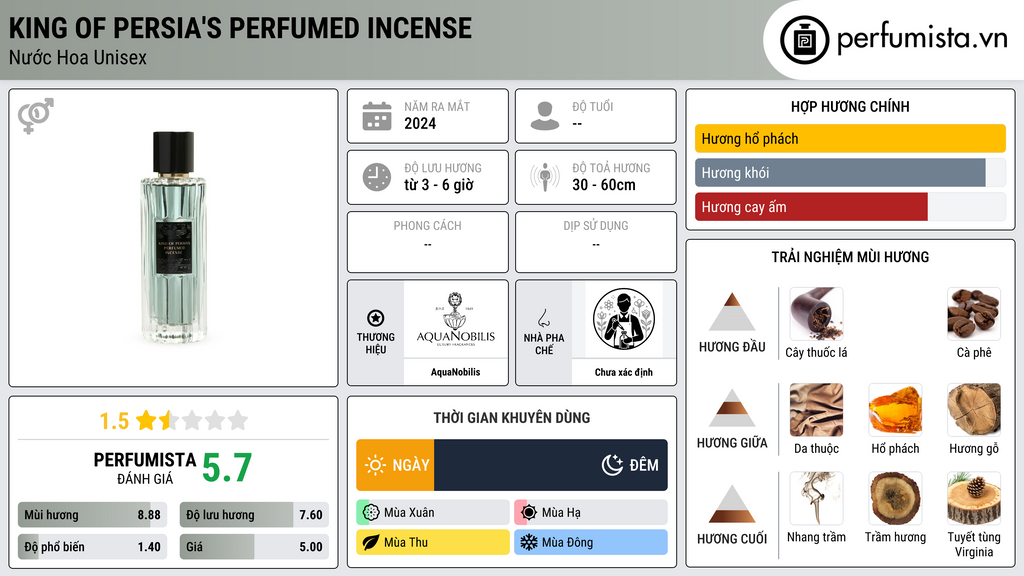Click the calendar icon beside Năm ra mắt
The width and height of the screenshot is (1024, 576).
(377, 116)
